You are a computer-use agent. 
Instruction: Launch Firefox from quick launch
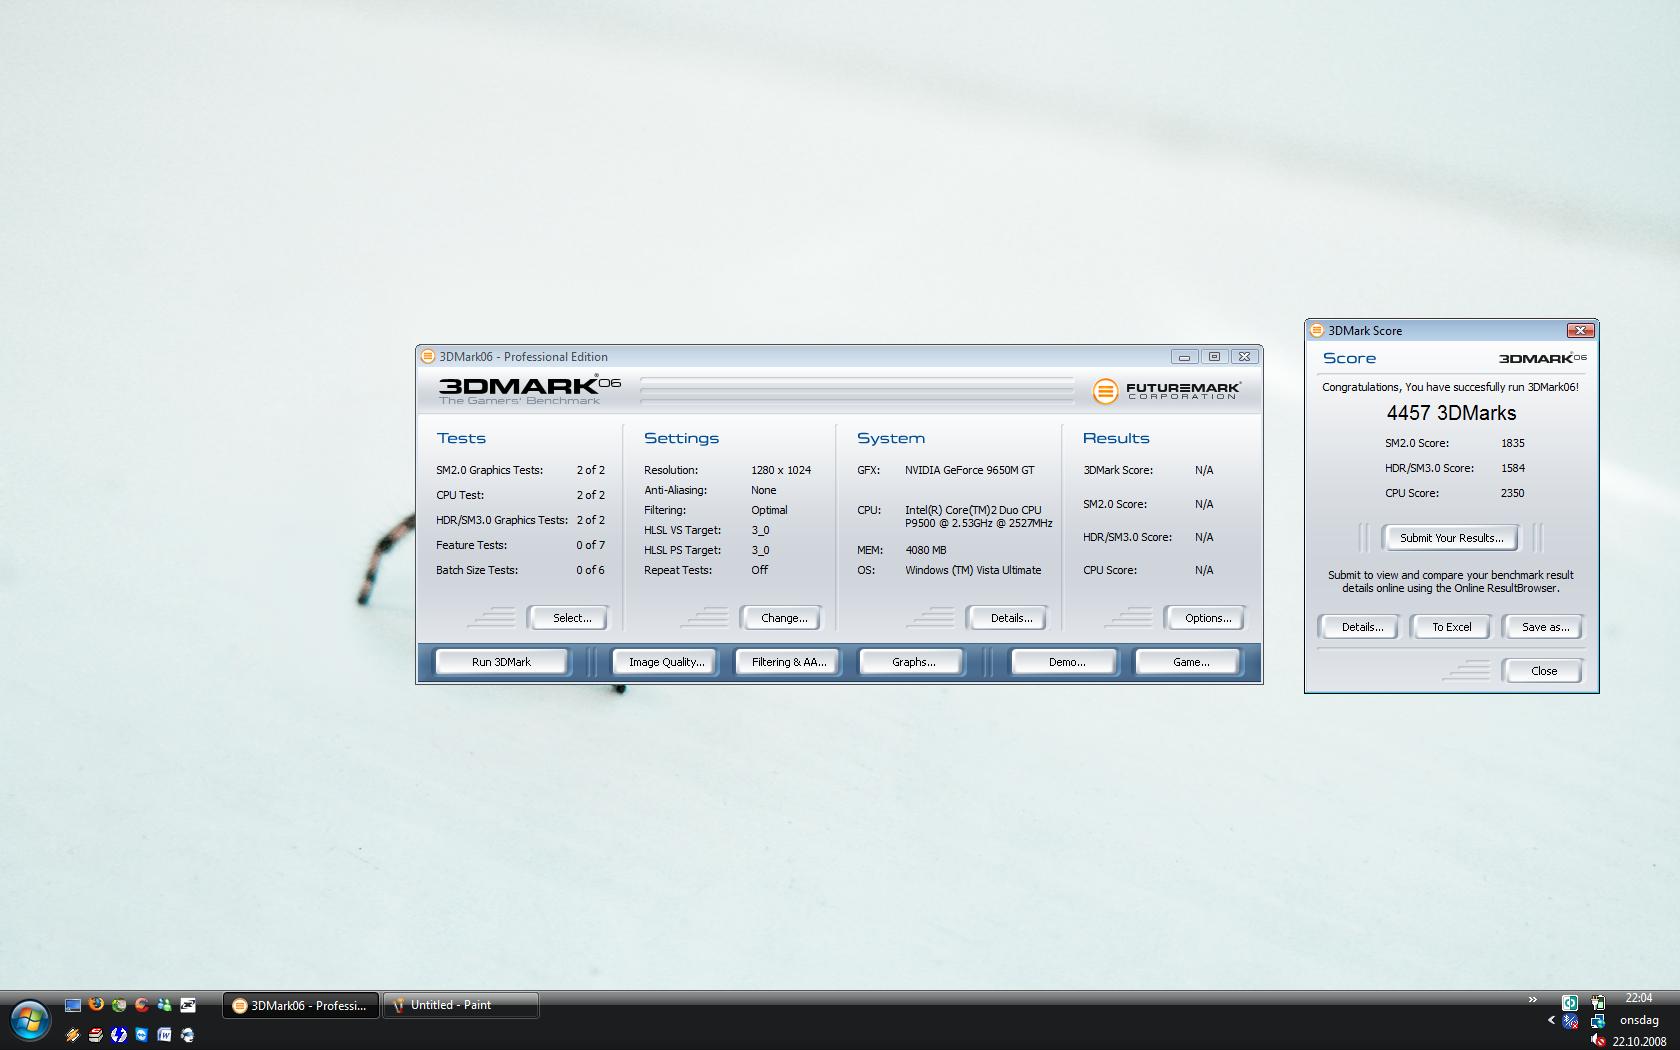click(96, 1004)
